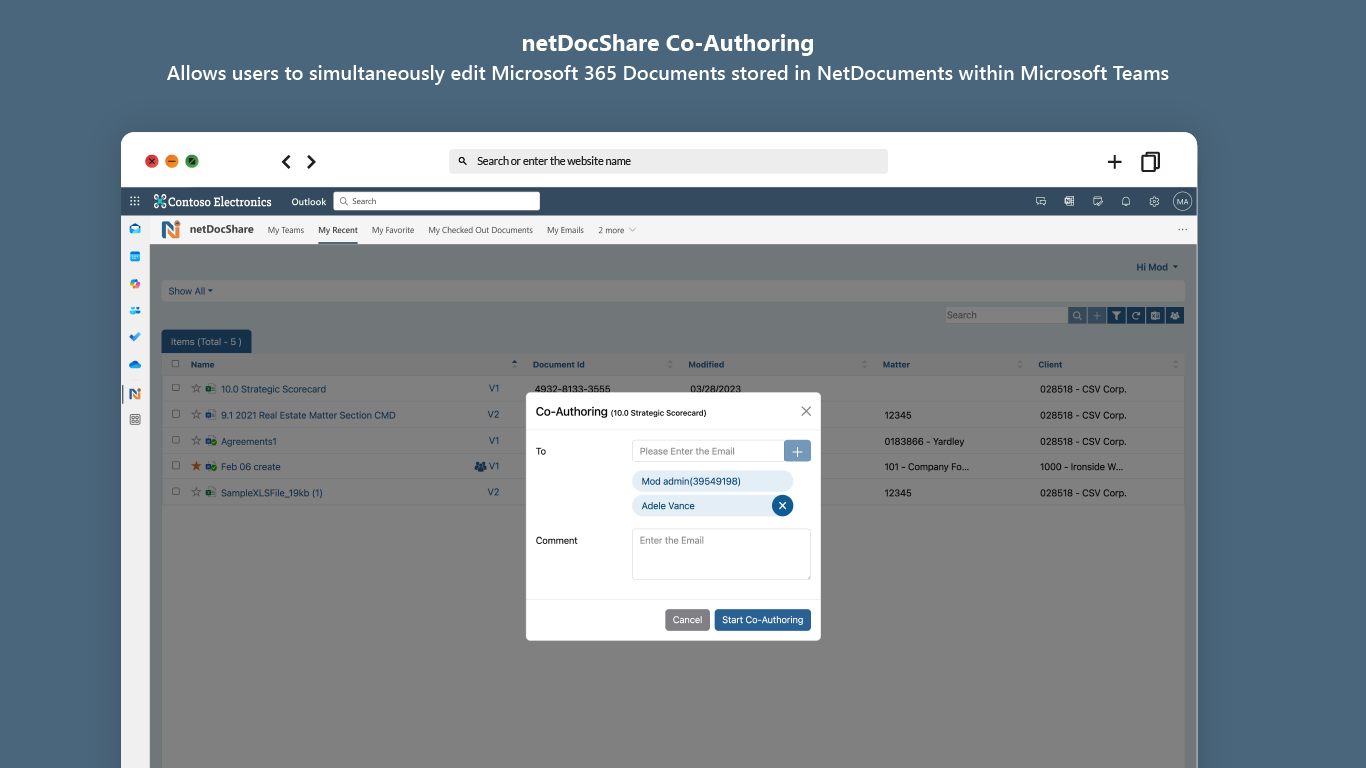Open the 9.1 2021 Real Estate Matter Section CMD document

pyautogui.click(x=308, y=415)
